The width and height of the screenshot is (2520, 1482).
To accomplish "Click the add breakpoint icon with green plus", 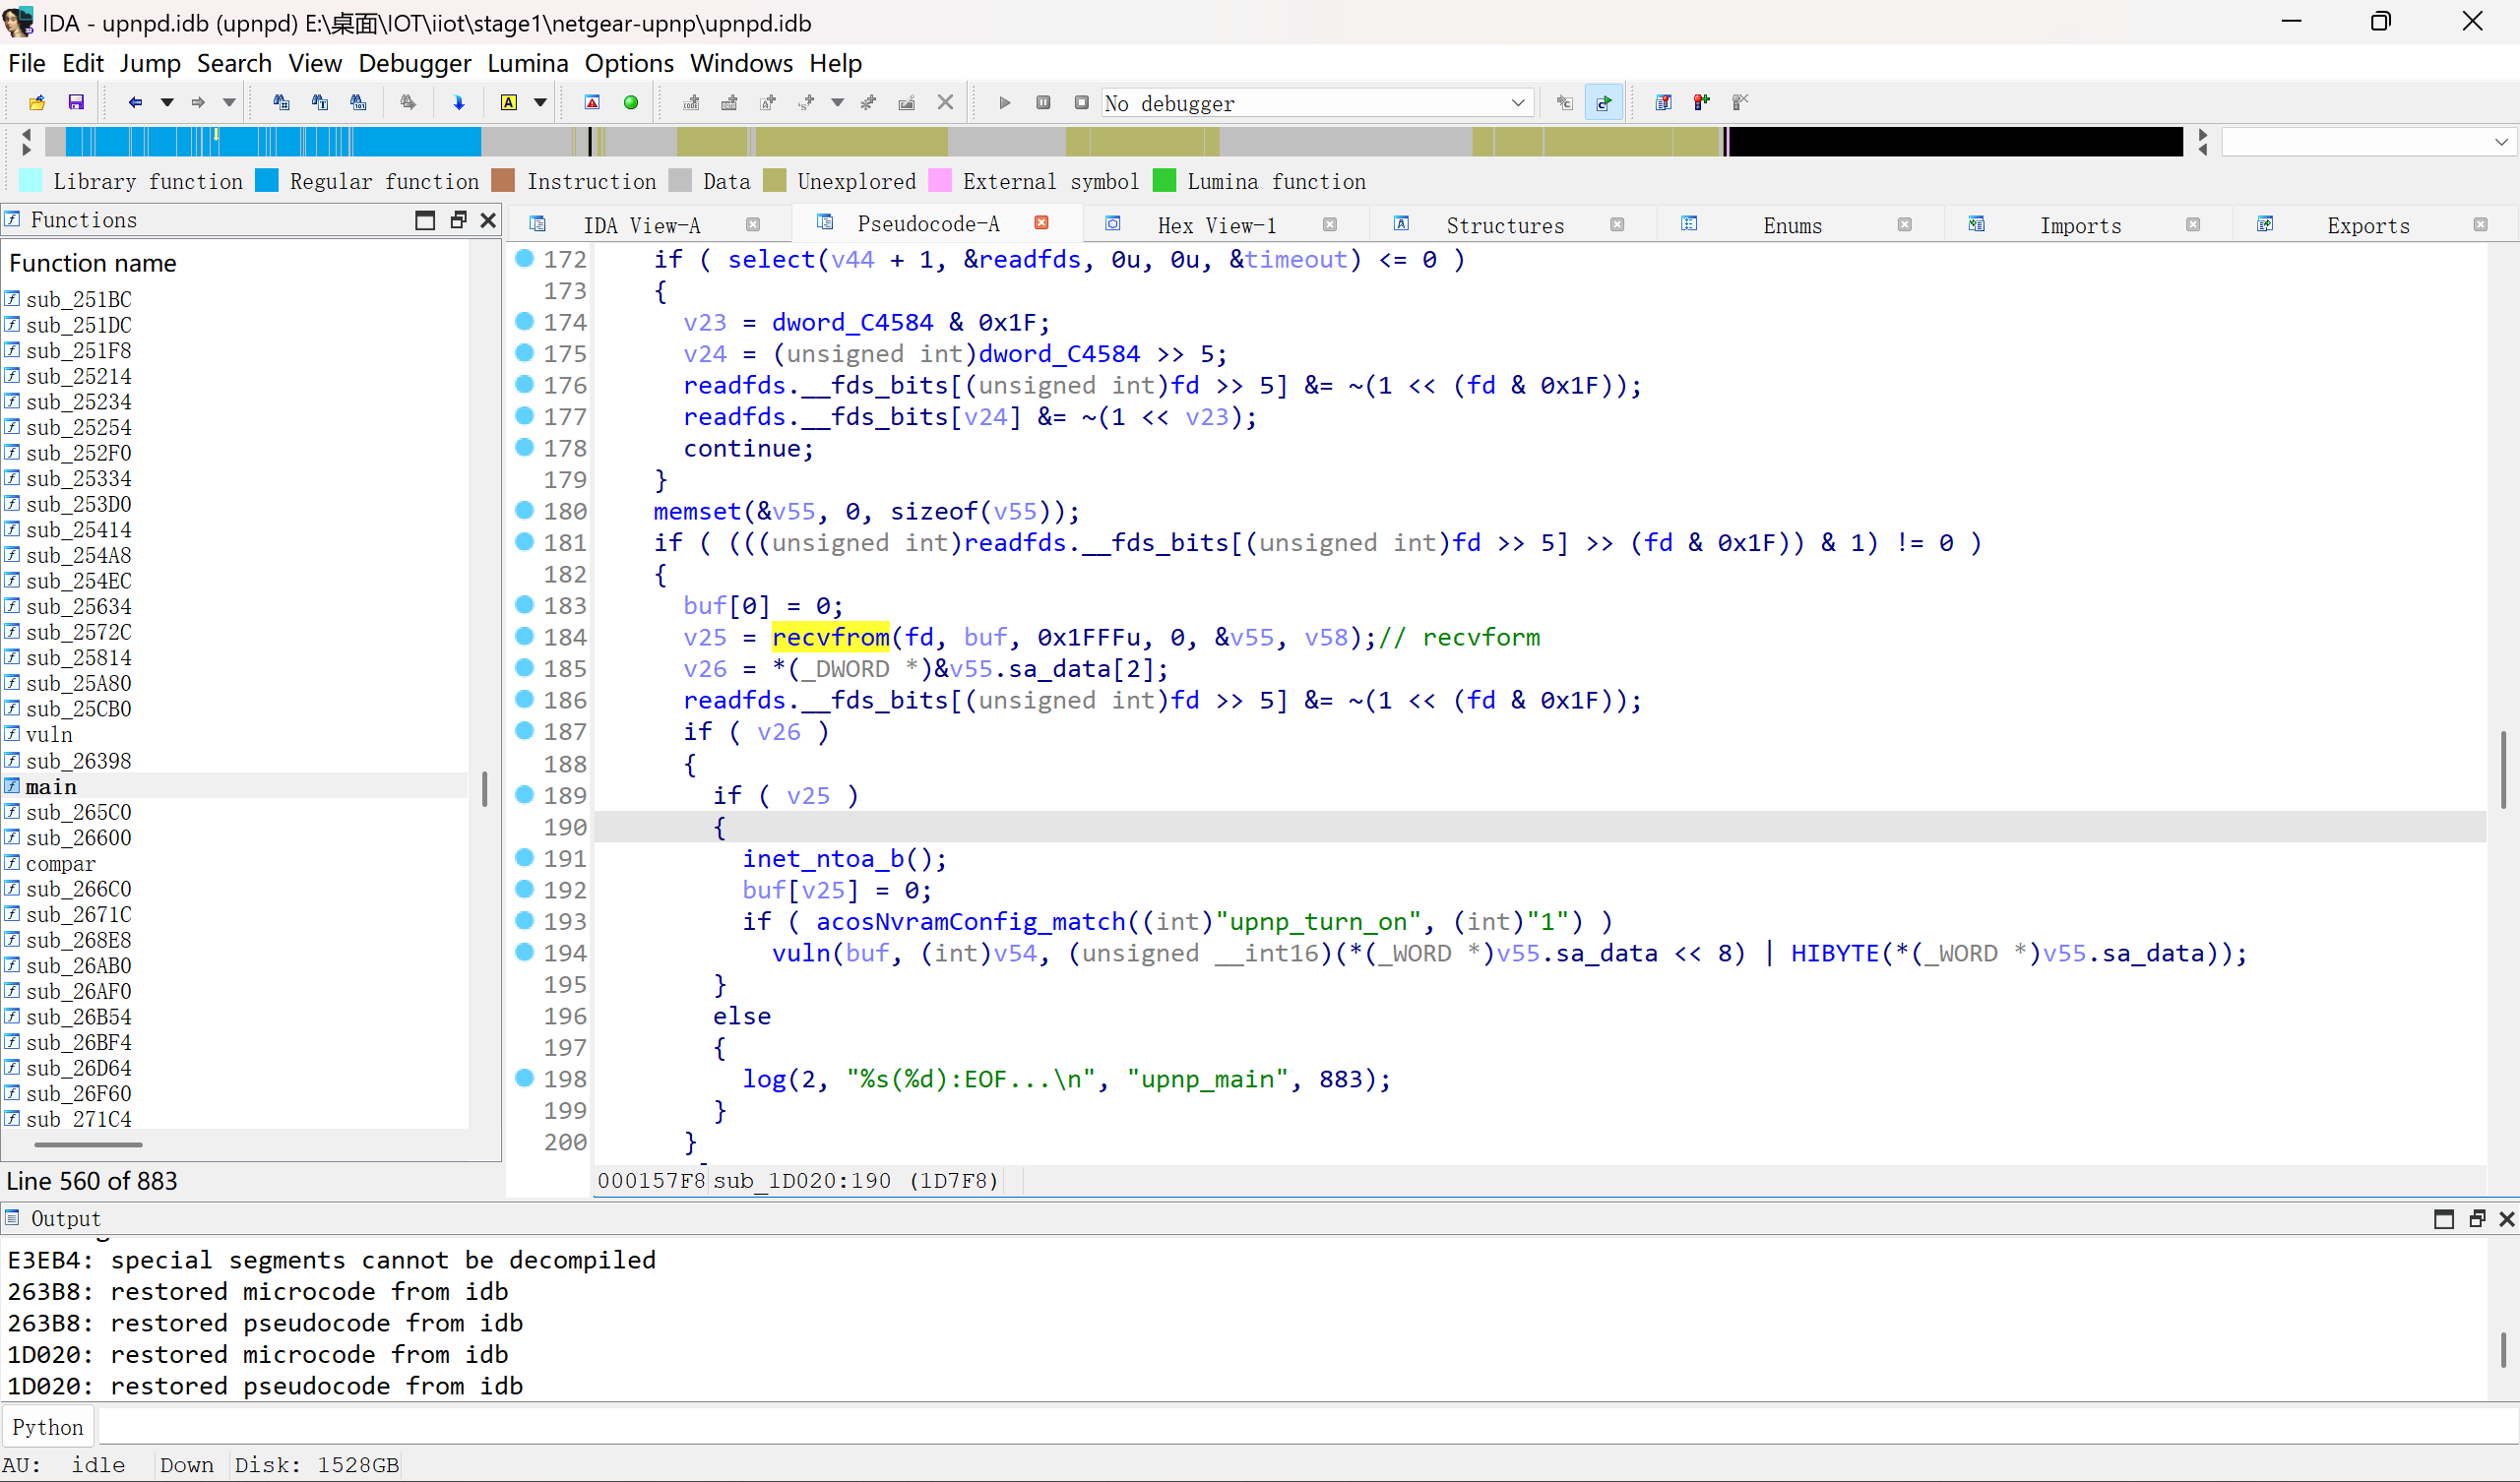I will pyautogui.click(x=1701, y=102).
